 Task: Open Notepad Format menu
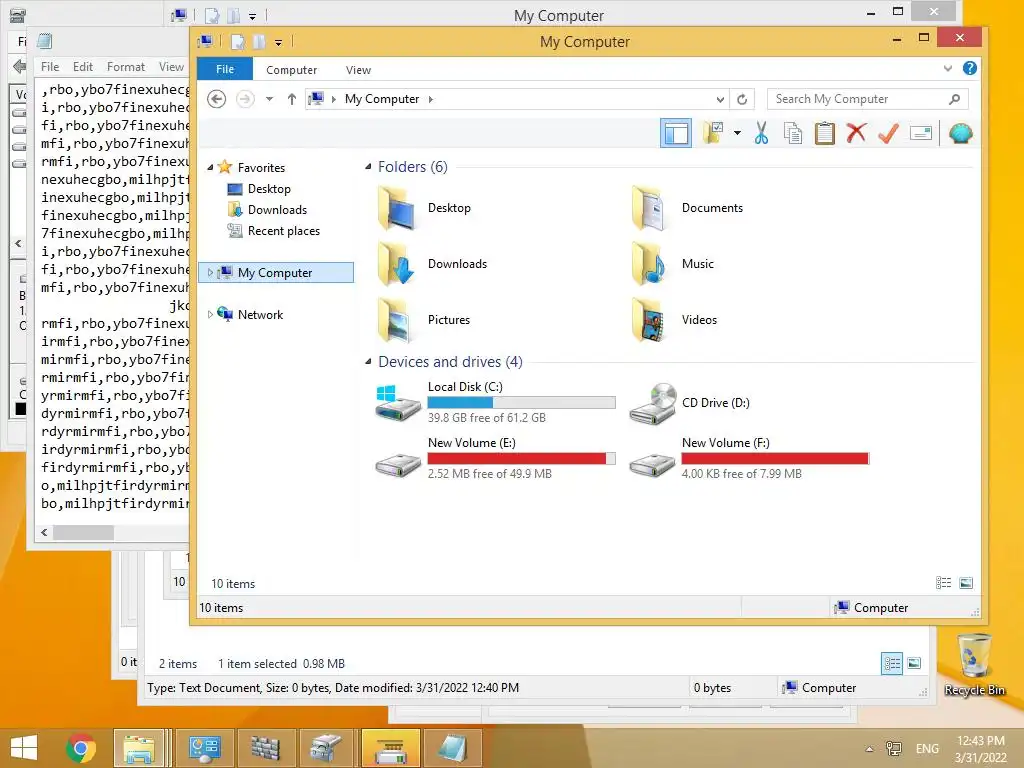125,67
